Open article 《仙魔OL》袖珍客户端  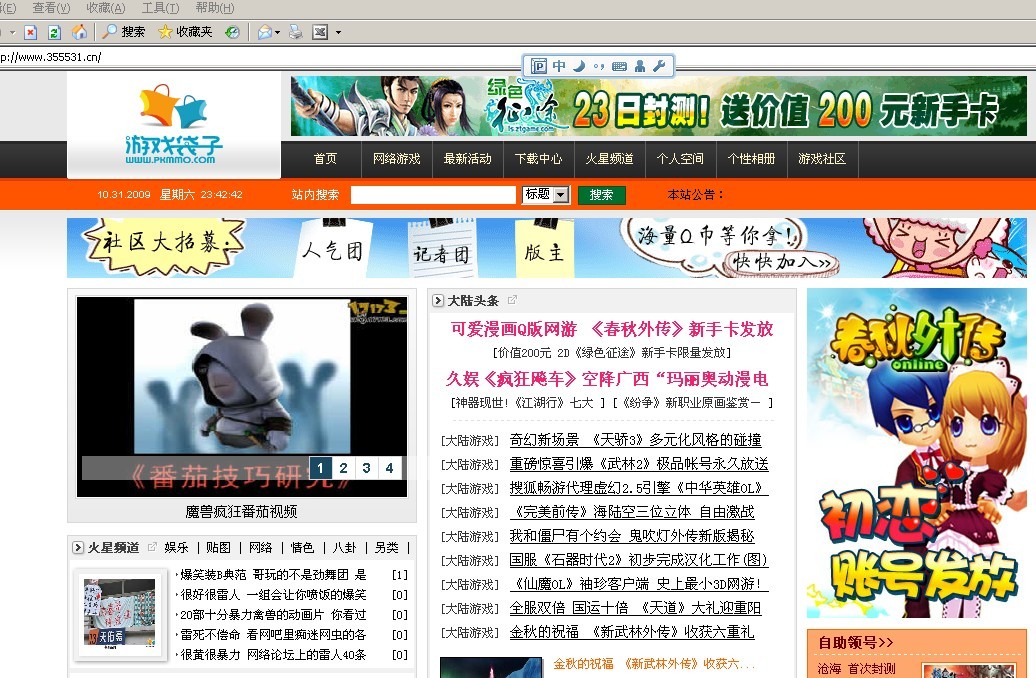point(639,584)
